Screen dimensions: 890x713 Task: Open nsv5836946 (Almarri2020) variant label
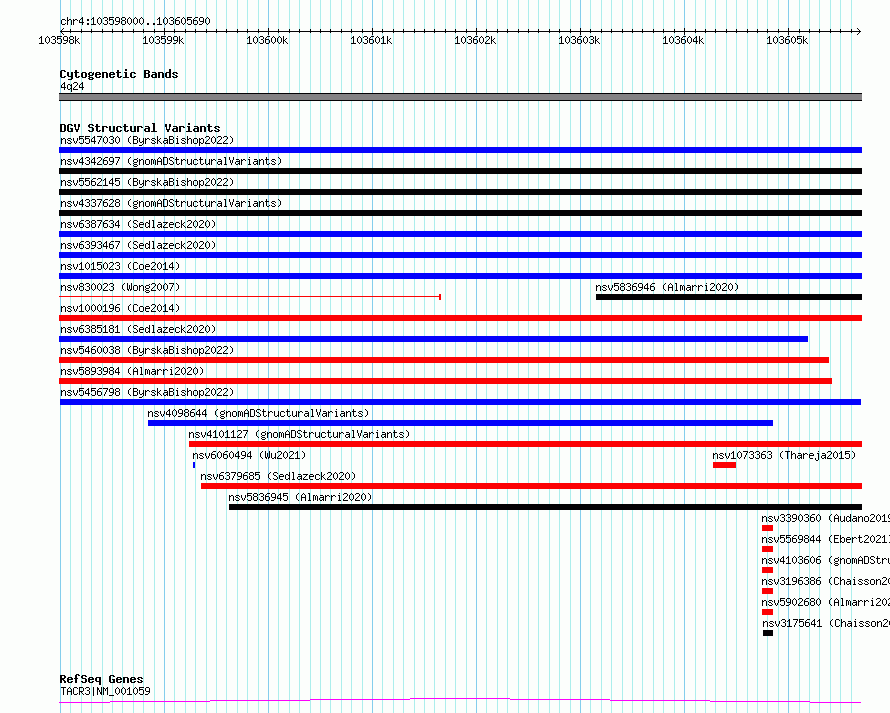[x=667, y=287]
